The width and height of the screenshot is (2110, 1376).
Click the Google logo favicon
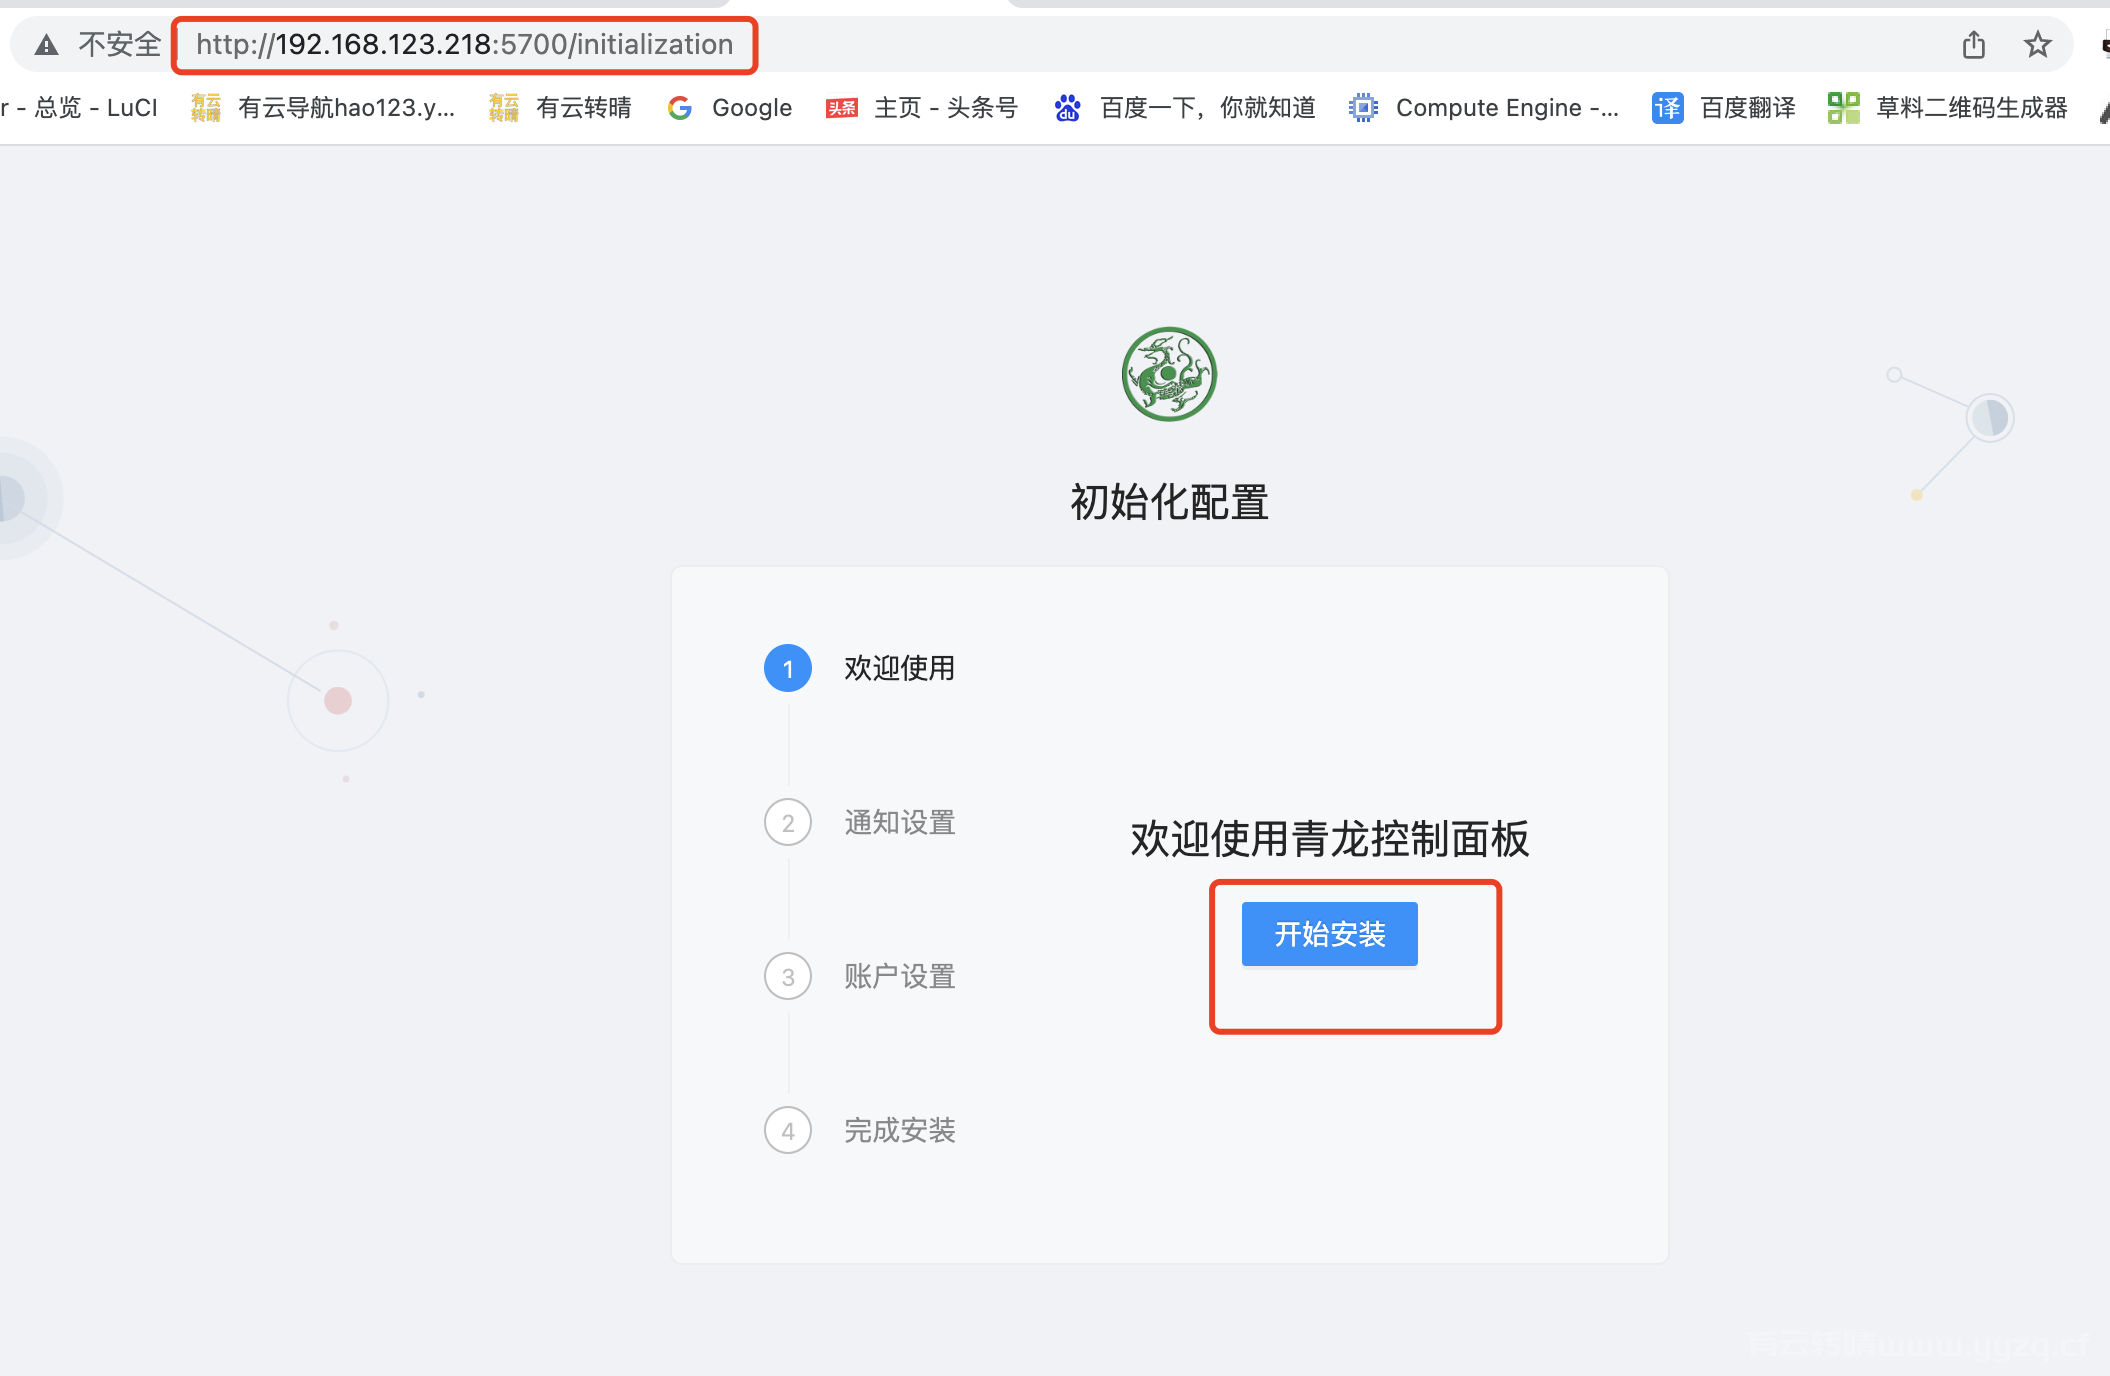tap(680, 108)
